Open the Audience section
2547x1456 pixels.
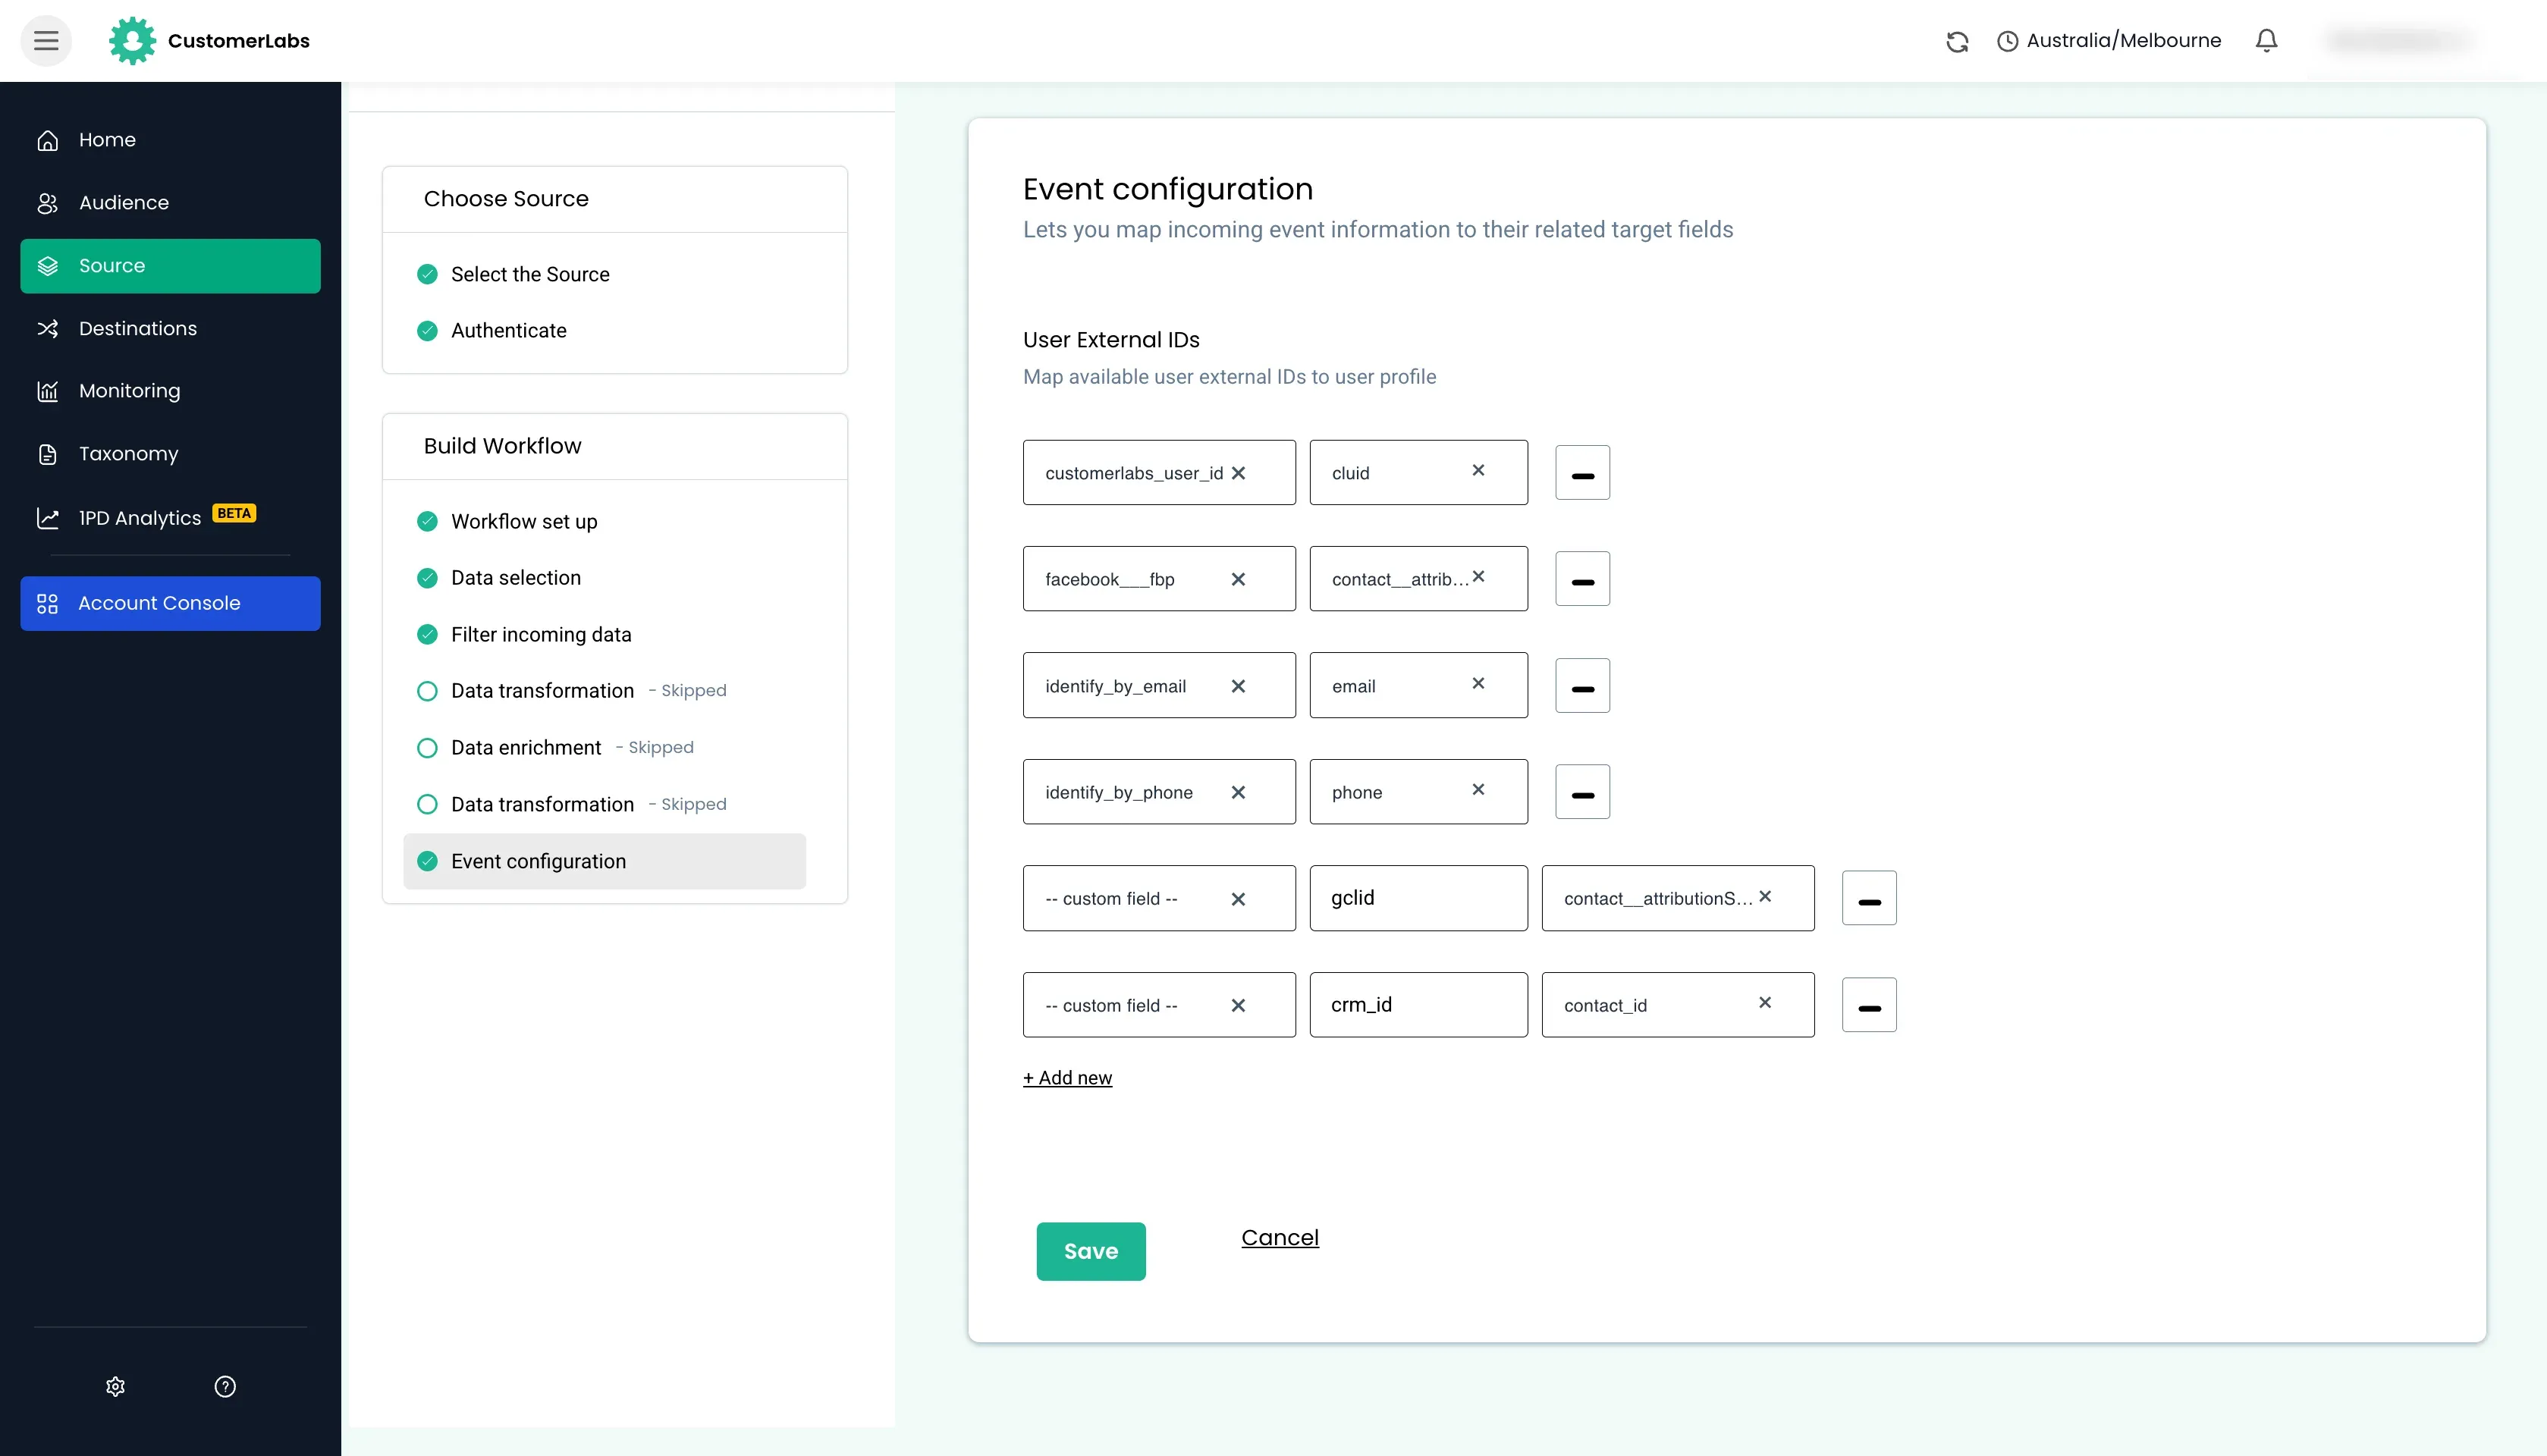point(170,203)
